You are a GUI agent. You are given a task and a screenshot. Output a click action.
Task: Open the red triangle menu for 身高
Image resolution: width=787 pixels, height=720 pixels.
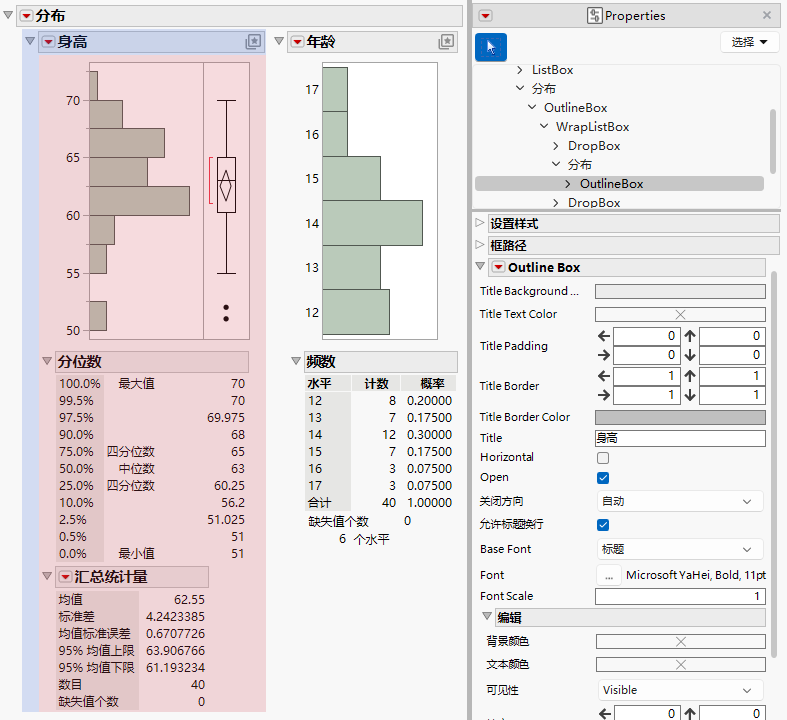coord(48,42)
